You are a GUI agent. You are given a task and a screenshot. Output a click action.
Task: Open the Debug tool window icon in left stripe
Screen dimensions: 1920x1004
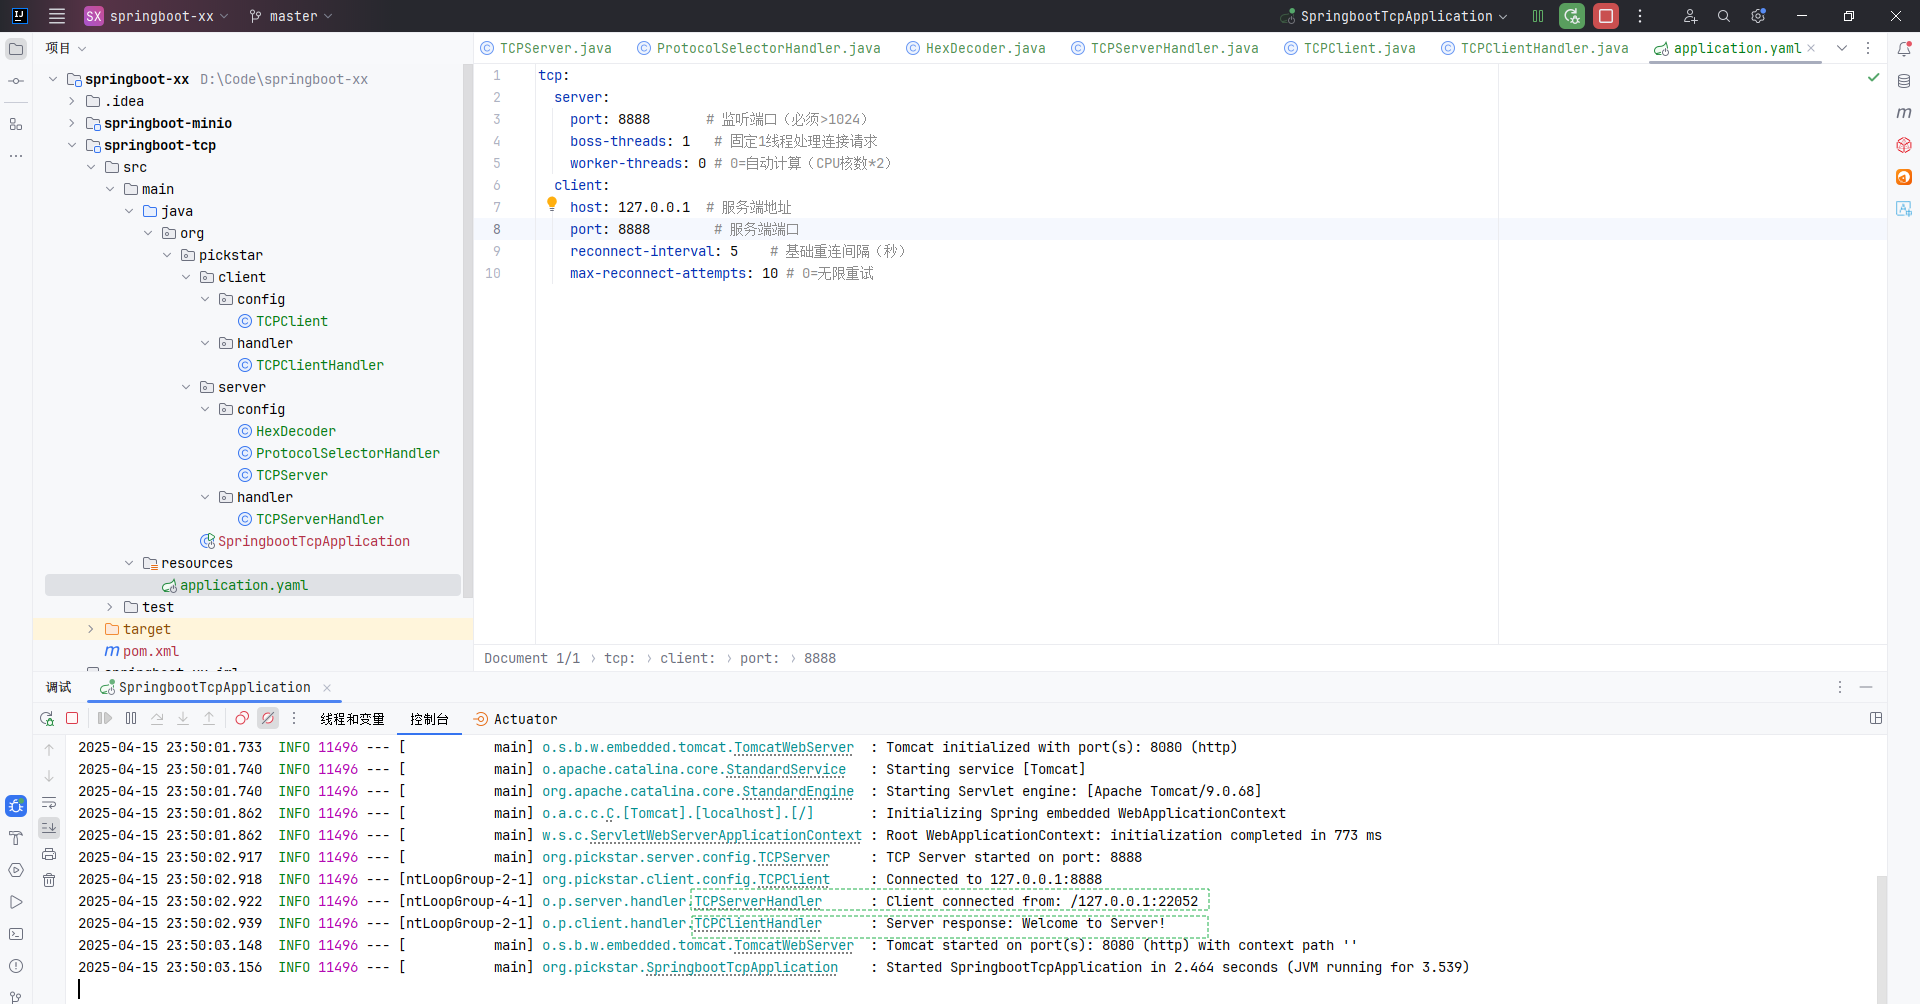(15, 806)
